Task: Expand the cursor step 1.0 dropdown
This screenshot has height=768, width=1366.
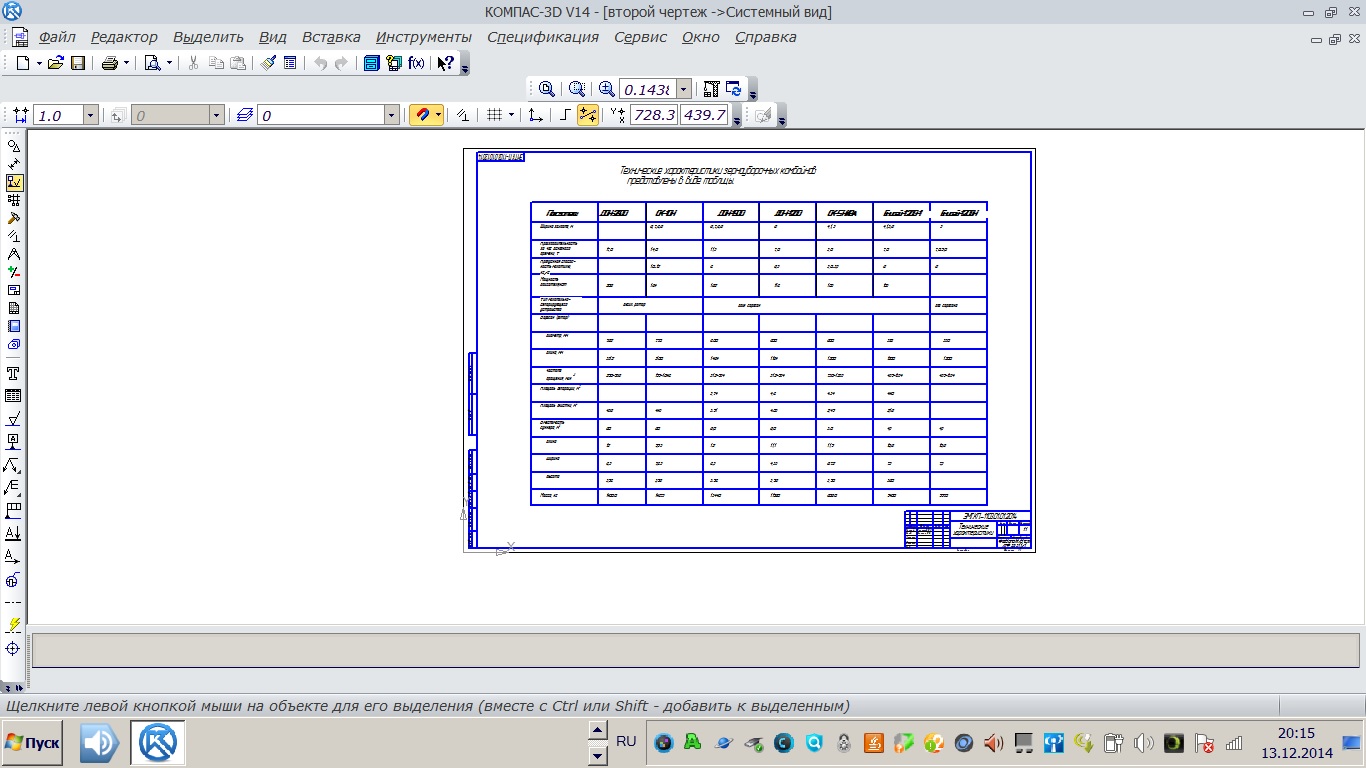Action: (90, 116)
